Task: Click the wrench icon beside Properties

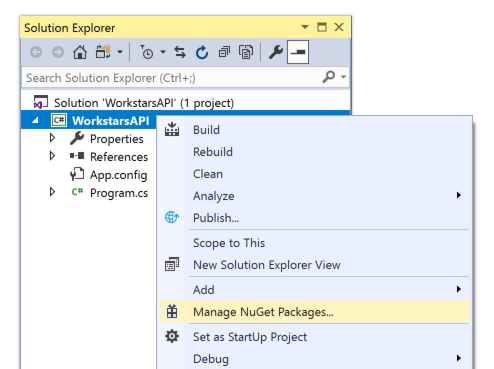Action: 77,138
